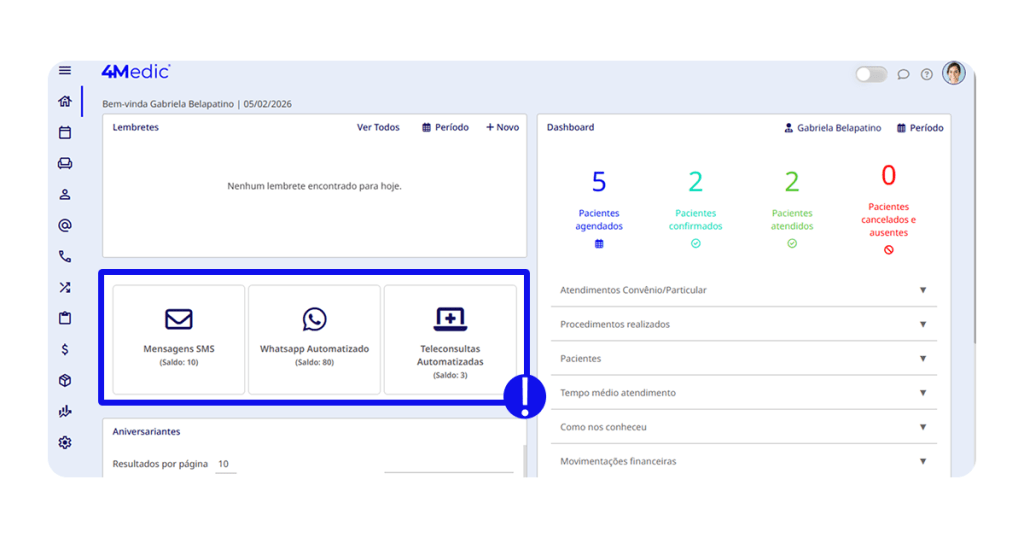1024x538 pixels.
Task: Add a new reminder with Novo
Action: [502, 128]
